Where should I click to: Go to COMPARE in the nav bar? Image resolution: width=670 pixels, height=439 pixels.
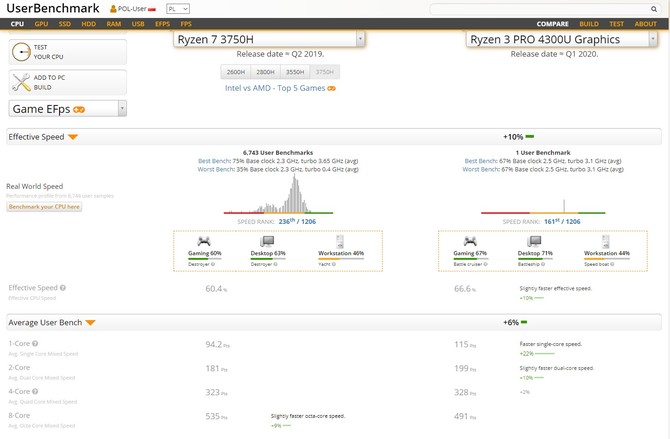point(552,24)
